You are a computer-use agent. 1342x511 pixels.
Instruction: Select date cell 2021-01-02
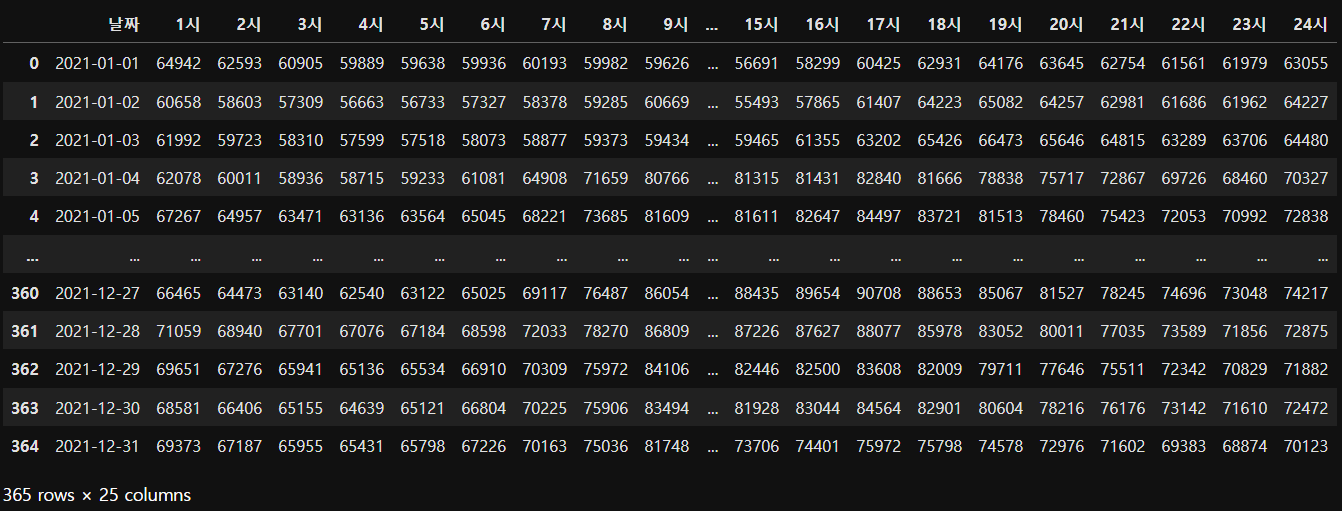pyautogui.click(x=98, y=102)
